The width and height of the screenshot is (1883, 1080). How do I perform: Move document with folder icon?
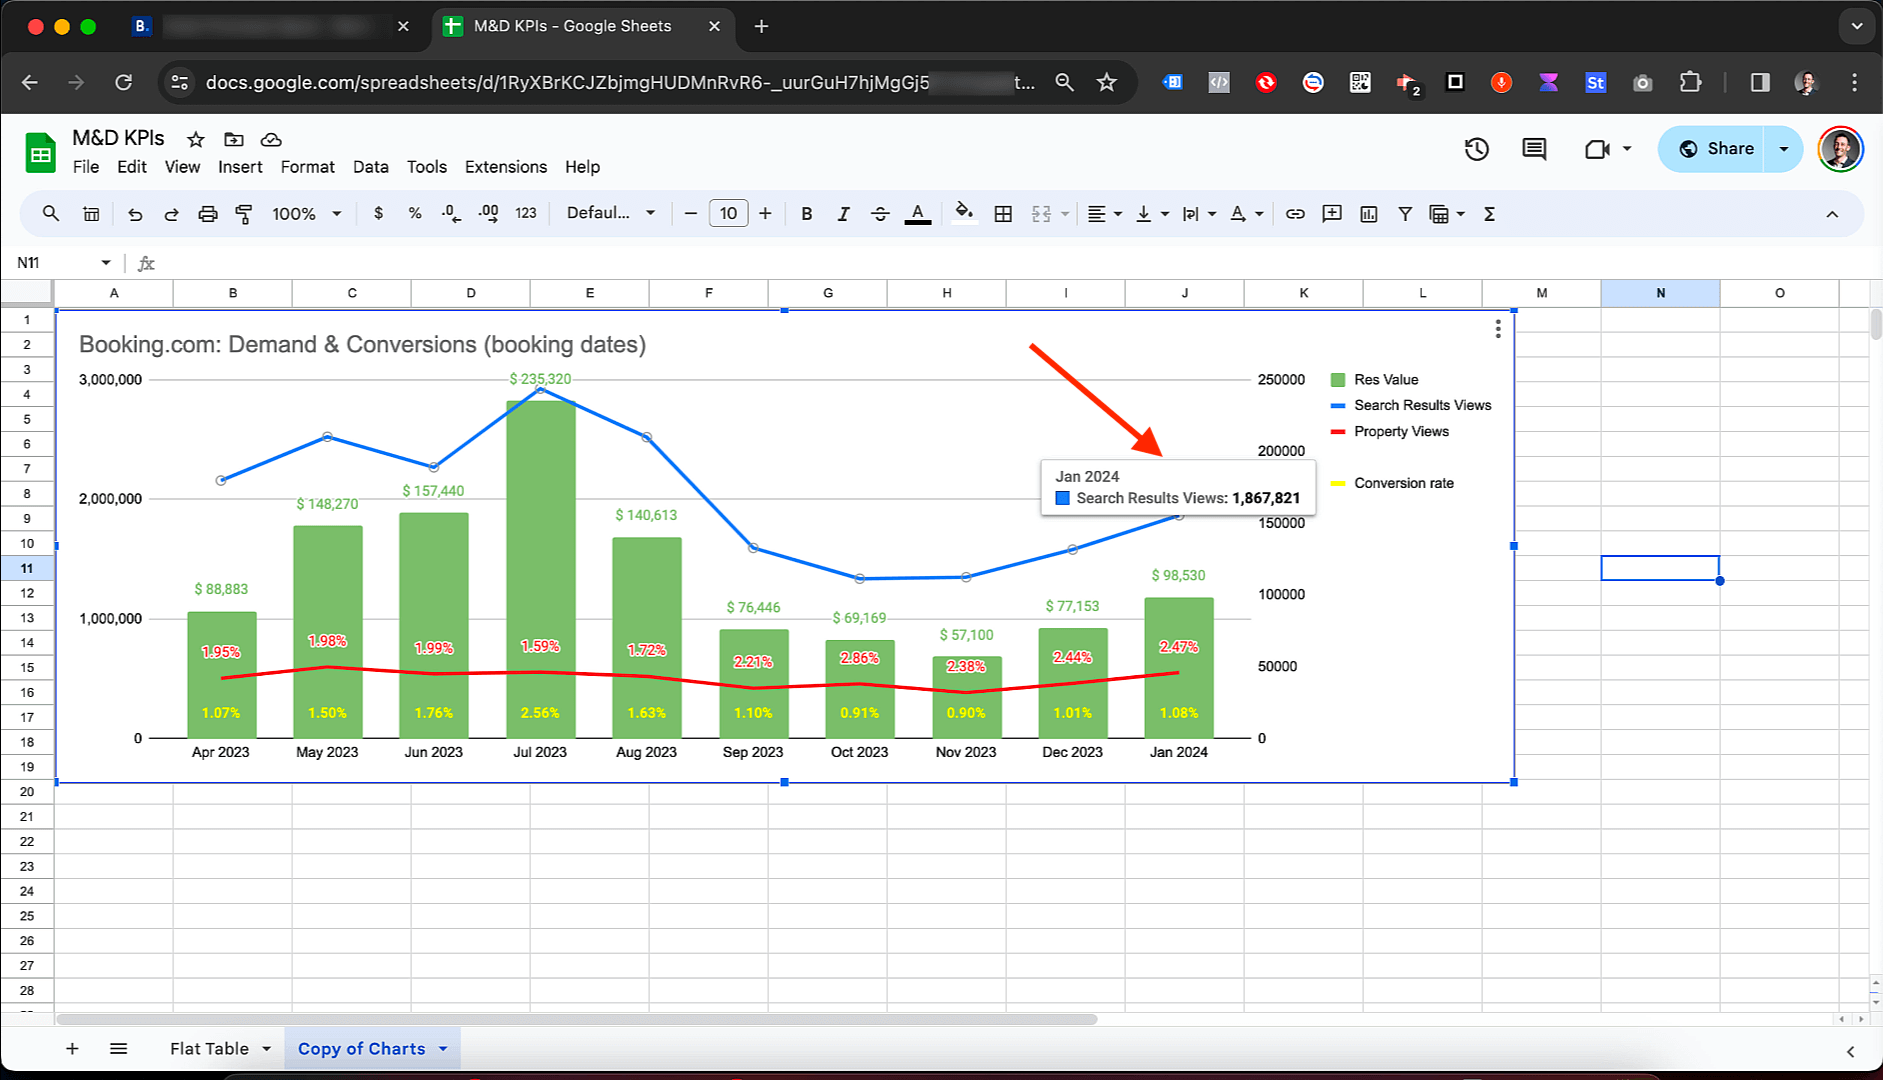tap(233, 139)
